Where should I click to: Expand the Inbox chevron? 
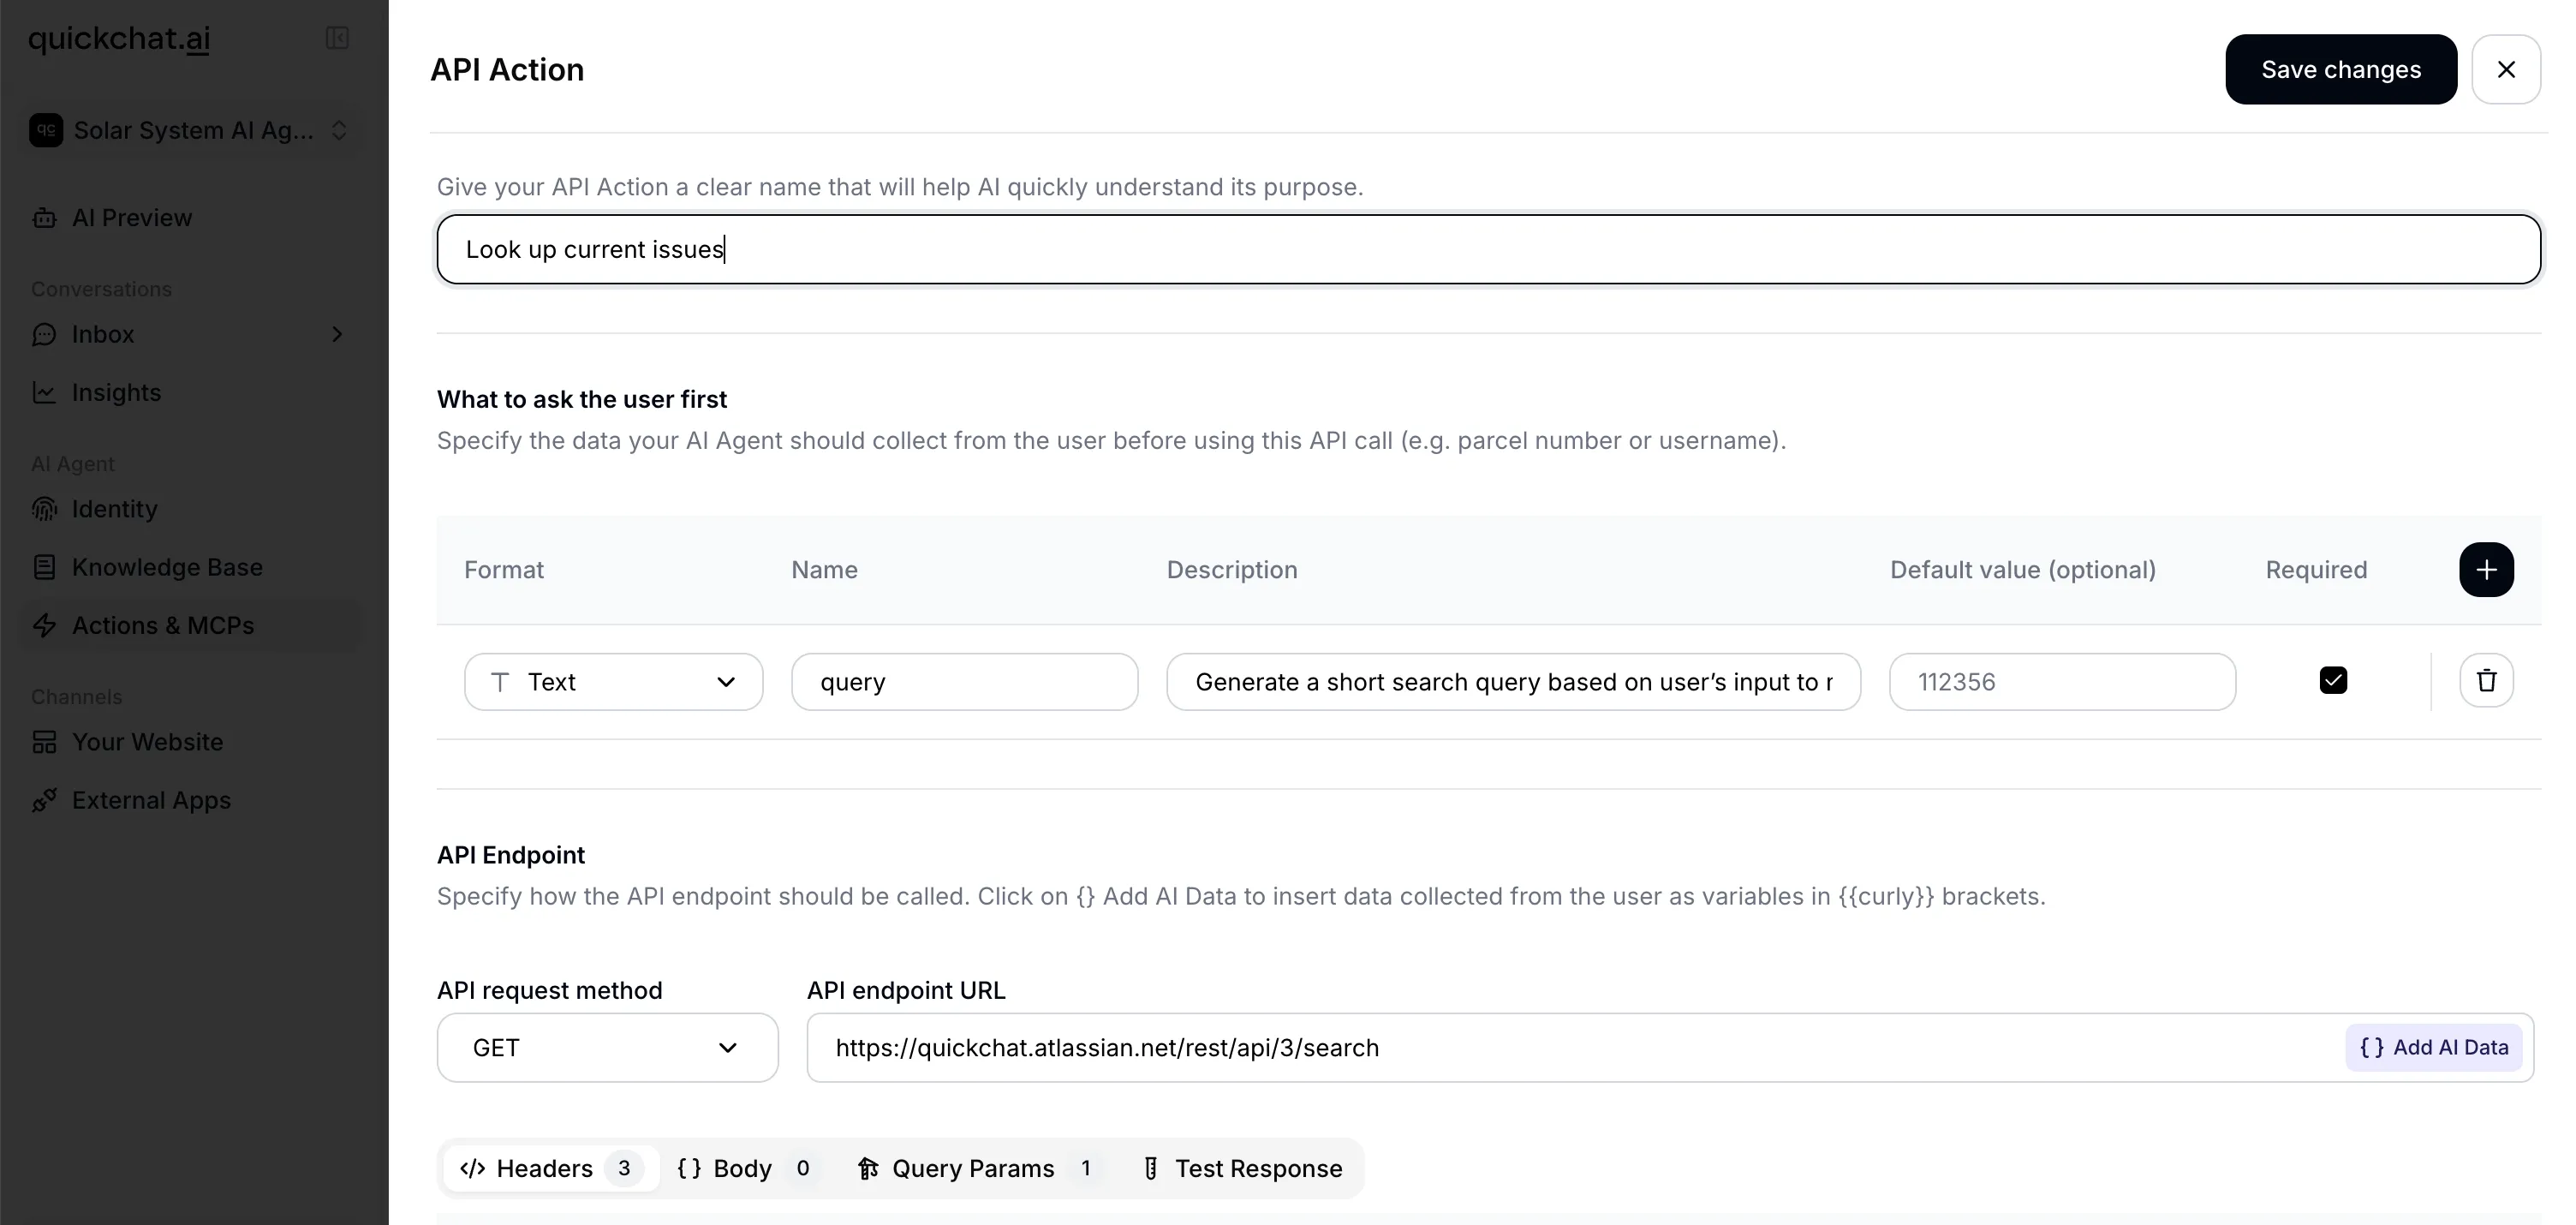337,334
